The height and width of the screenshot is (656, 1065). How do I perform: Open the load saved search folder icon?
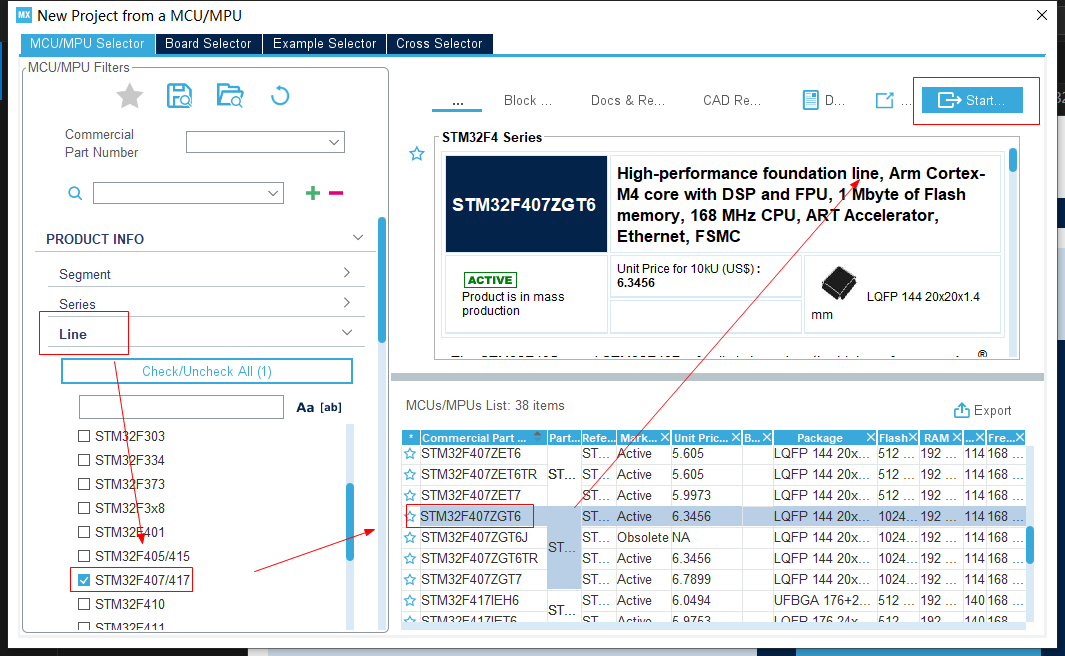pyautogui.click(x=230, y=96)
